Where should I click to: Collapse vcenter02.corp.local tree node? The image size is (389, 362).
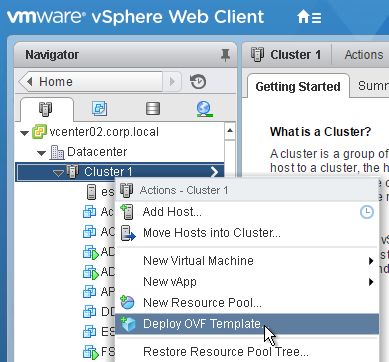[x=24, y=133]
